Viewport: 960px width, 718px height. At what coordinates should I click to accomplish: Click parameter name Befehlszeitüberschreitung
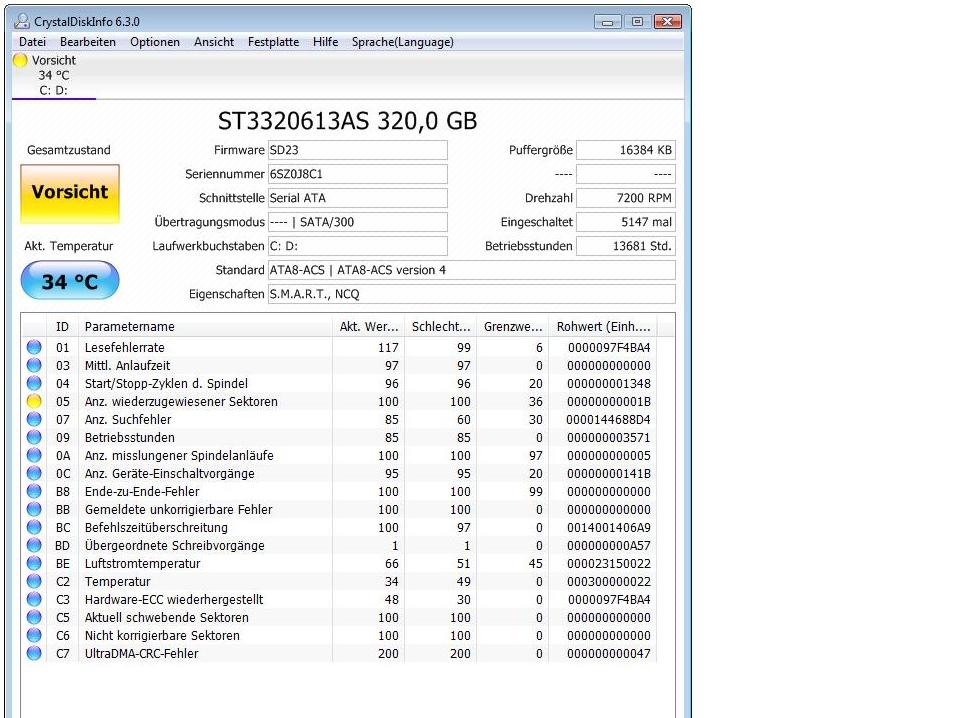click(156, 527)
